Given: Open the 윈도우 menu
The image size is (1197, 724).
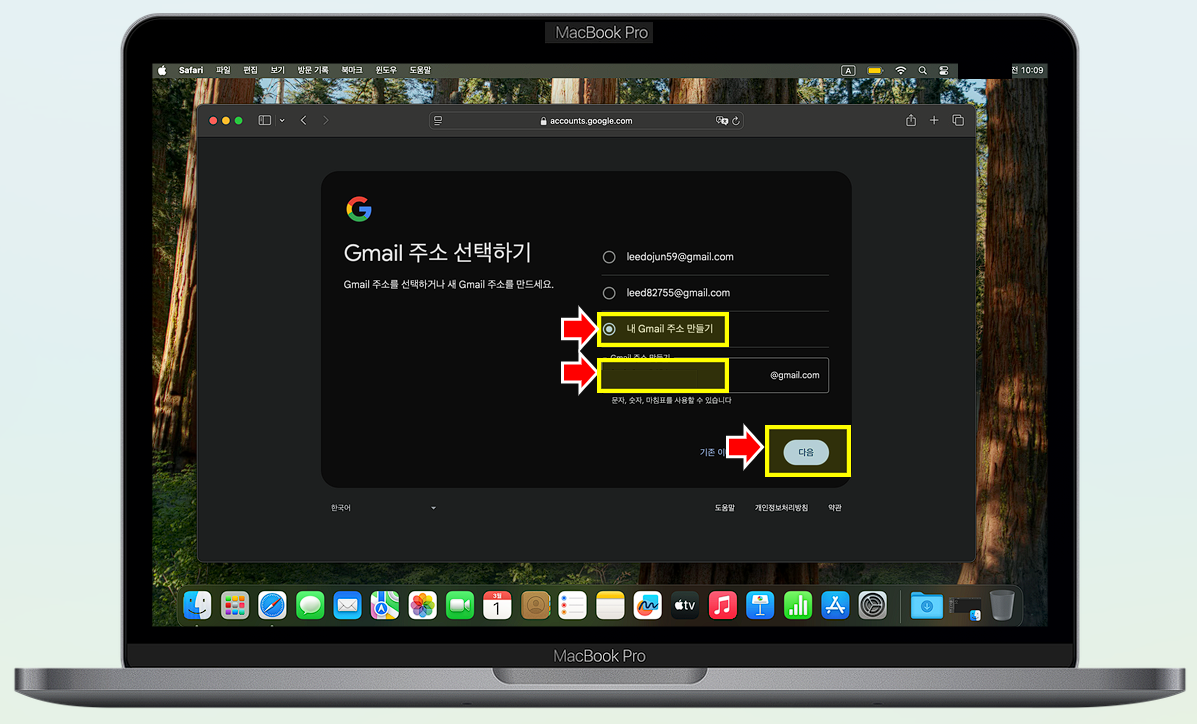Looking at the screenshot, I should tap(386, 70).
